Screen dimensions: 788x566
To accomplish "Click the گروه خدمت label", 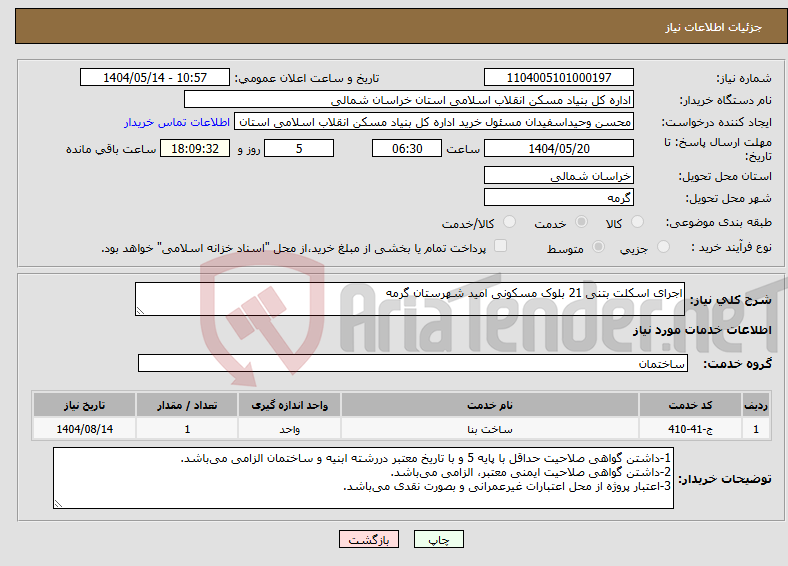I will 737,364.
